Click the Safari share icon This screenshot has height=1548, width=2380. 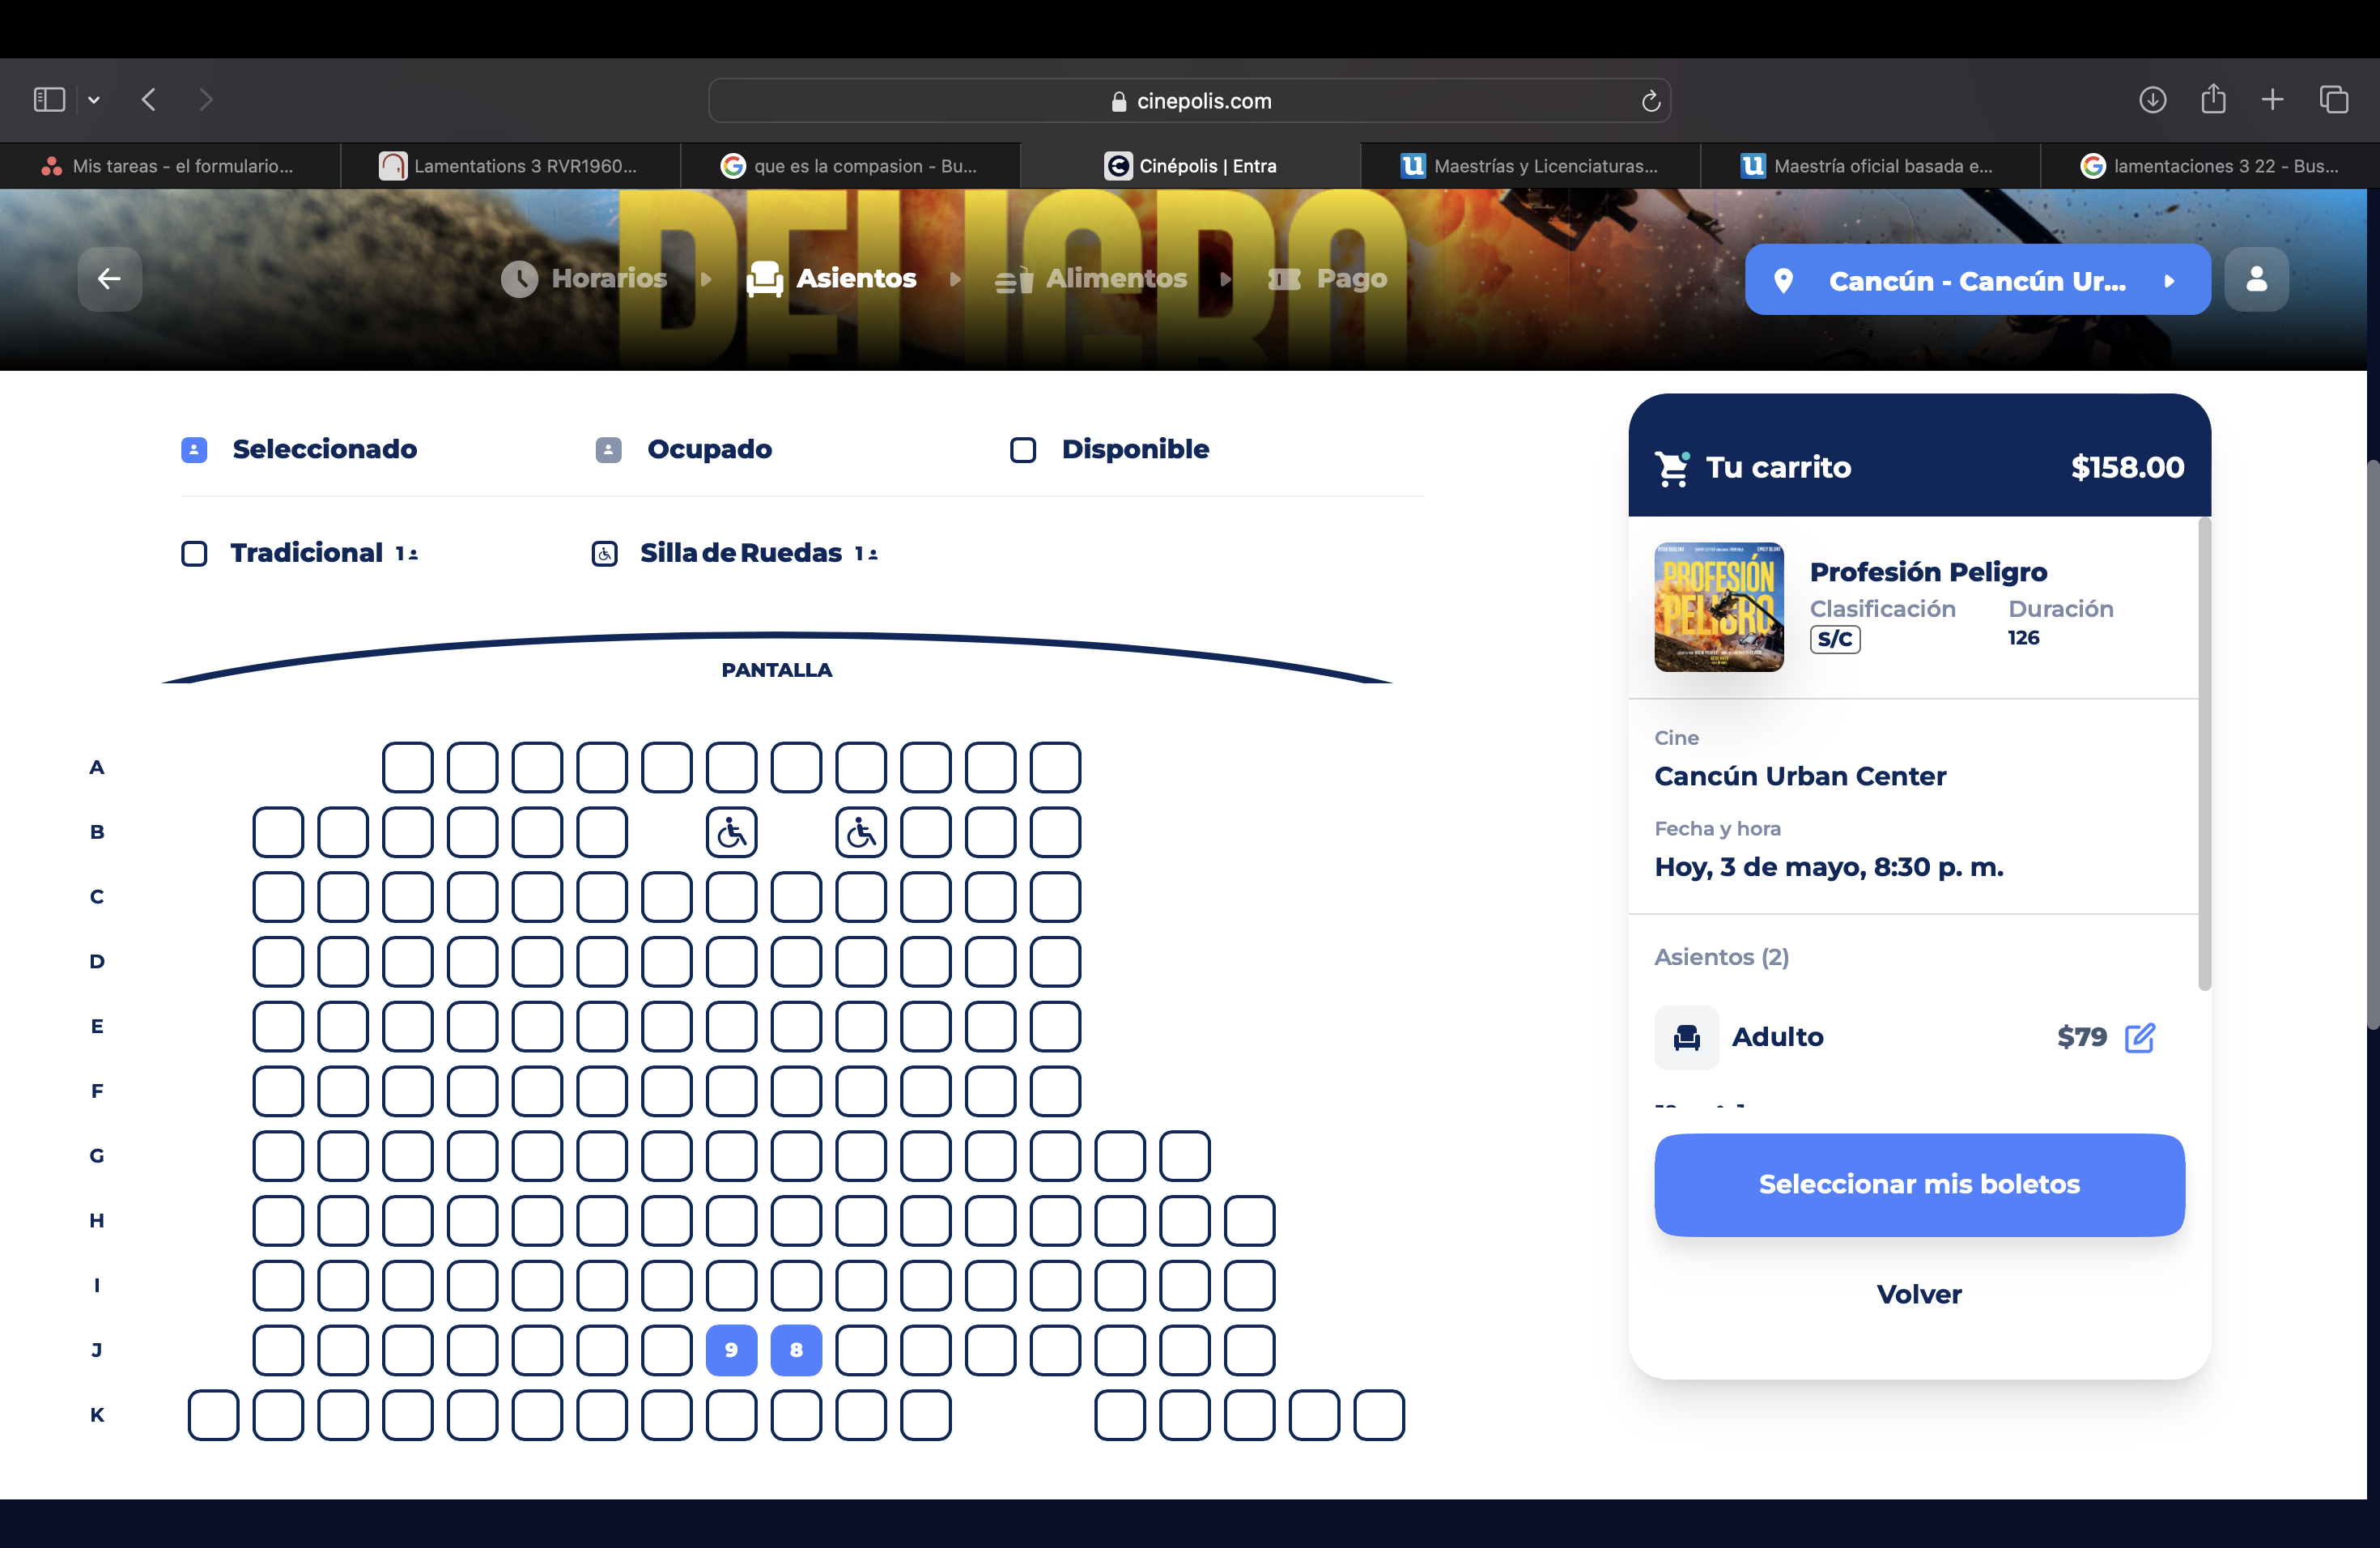(2213, 99)
